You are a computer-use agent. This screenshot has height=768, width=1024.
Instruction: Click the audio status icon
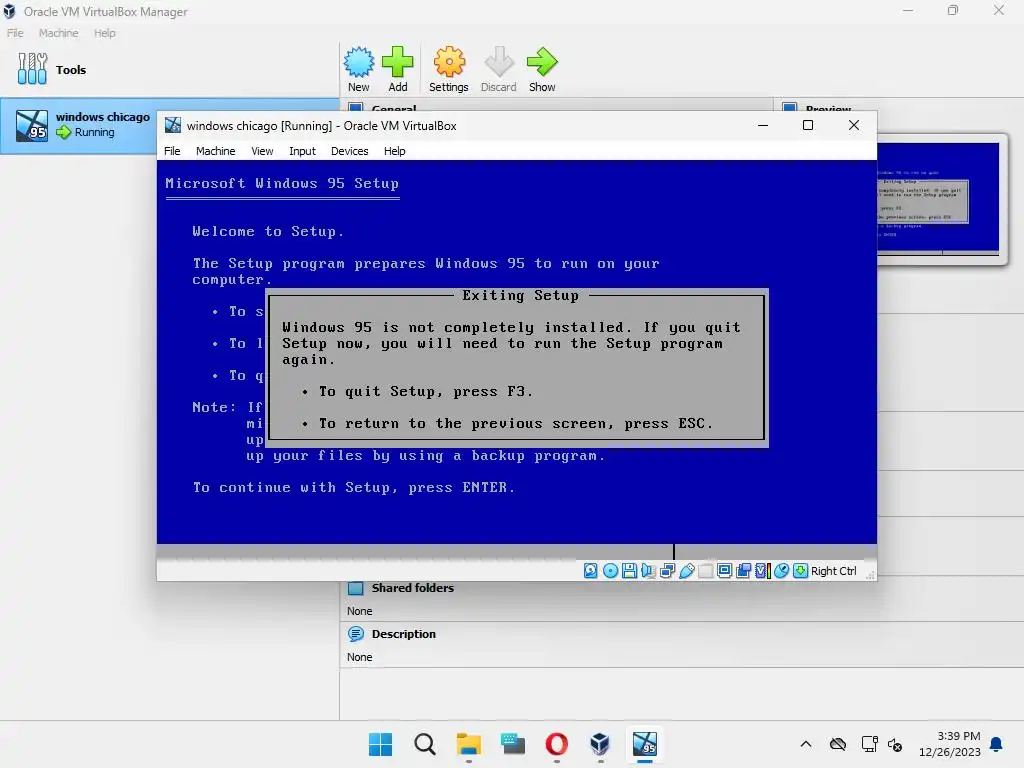[648, 571]
